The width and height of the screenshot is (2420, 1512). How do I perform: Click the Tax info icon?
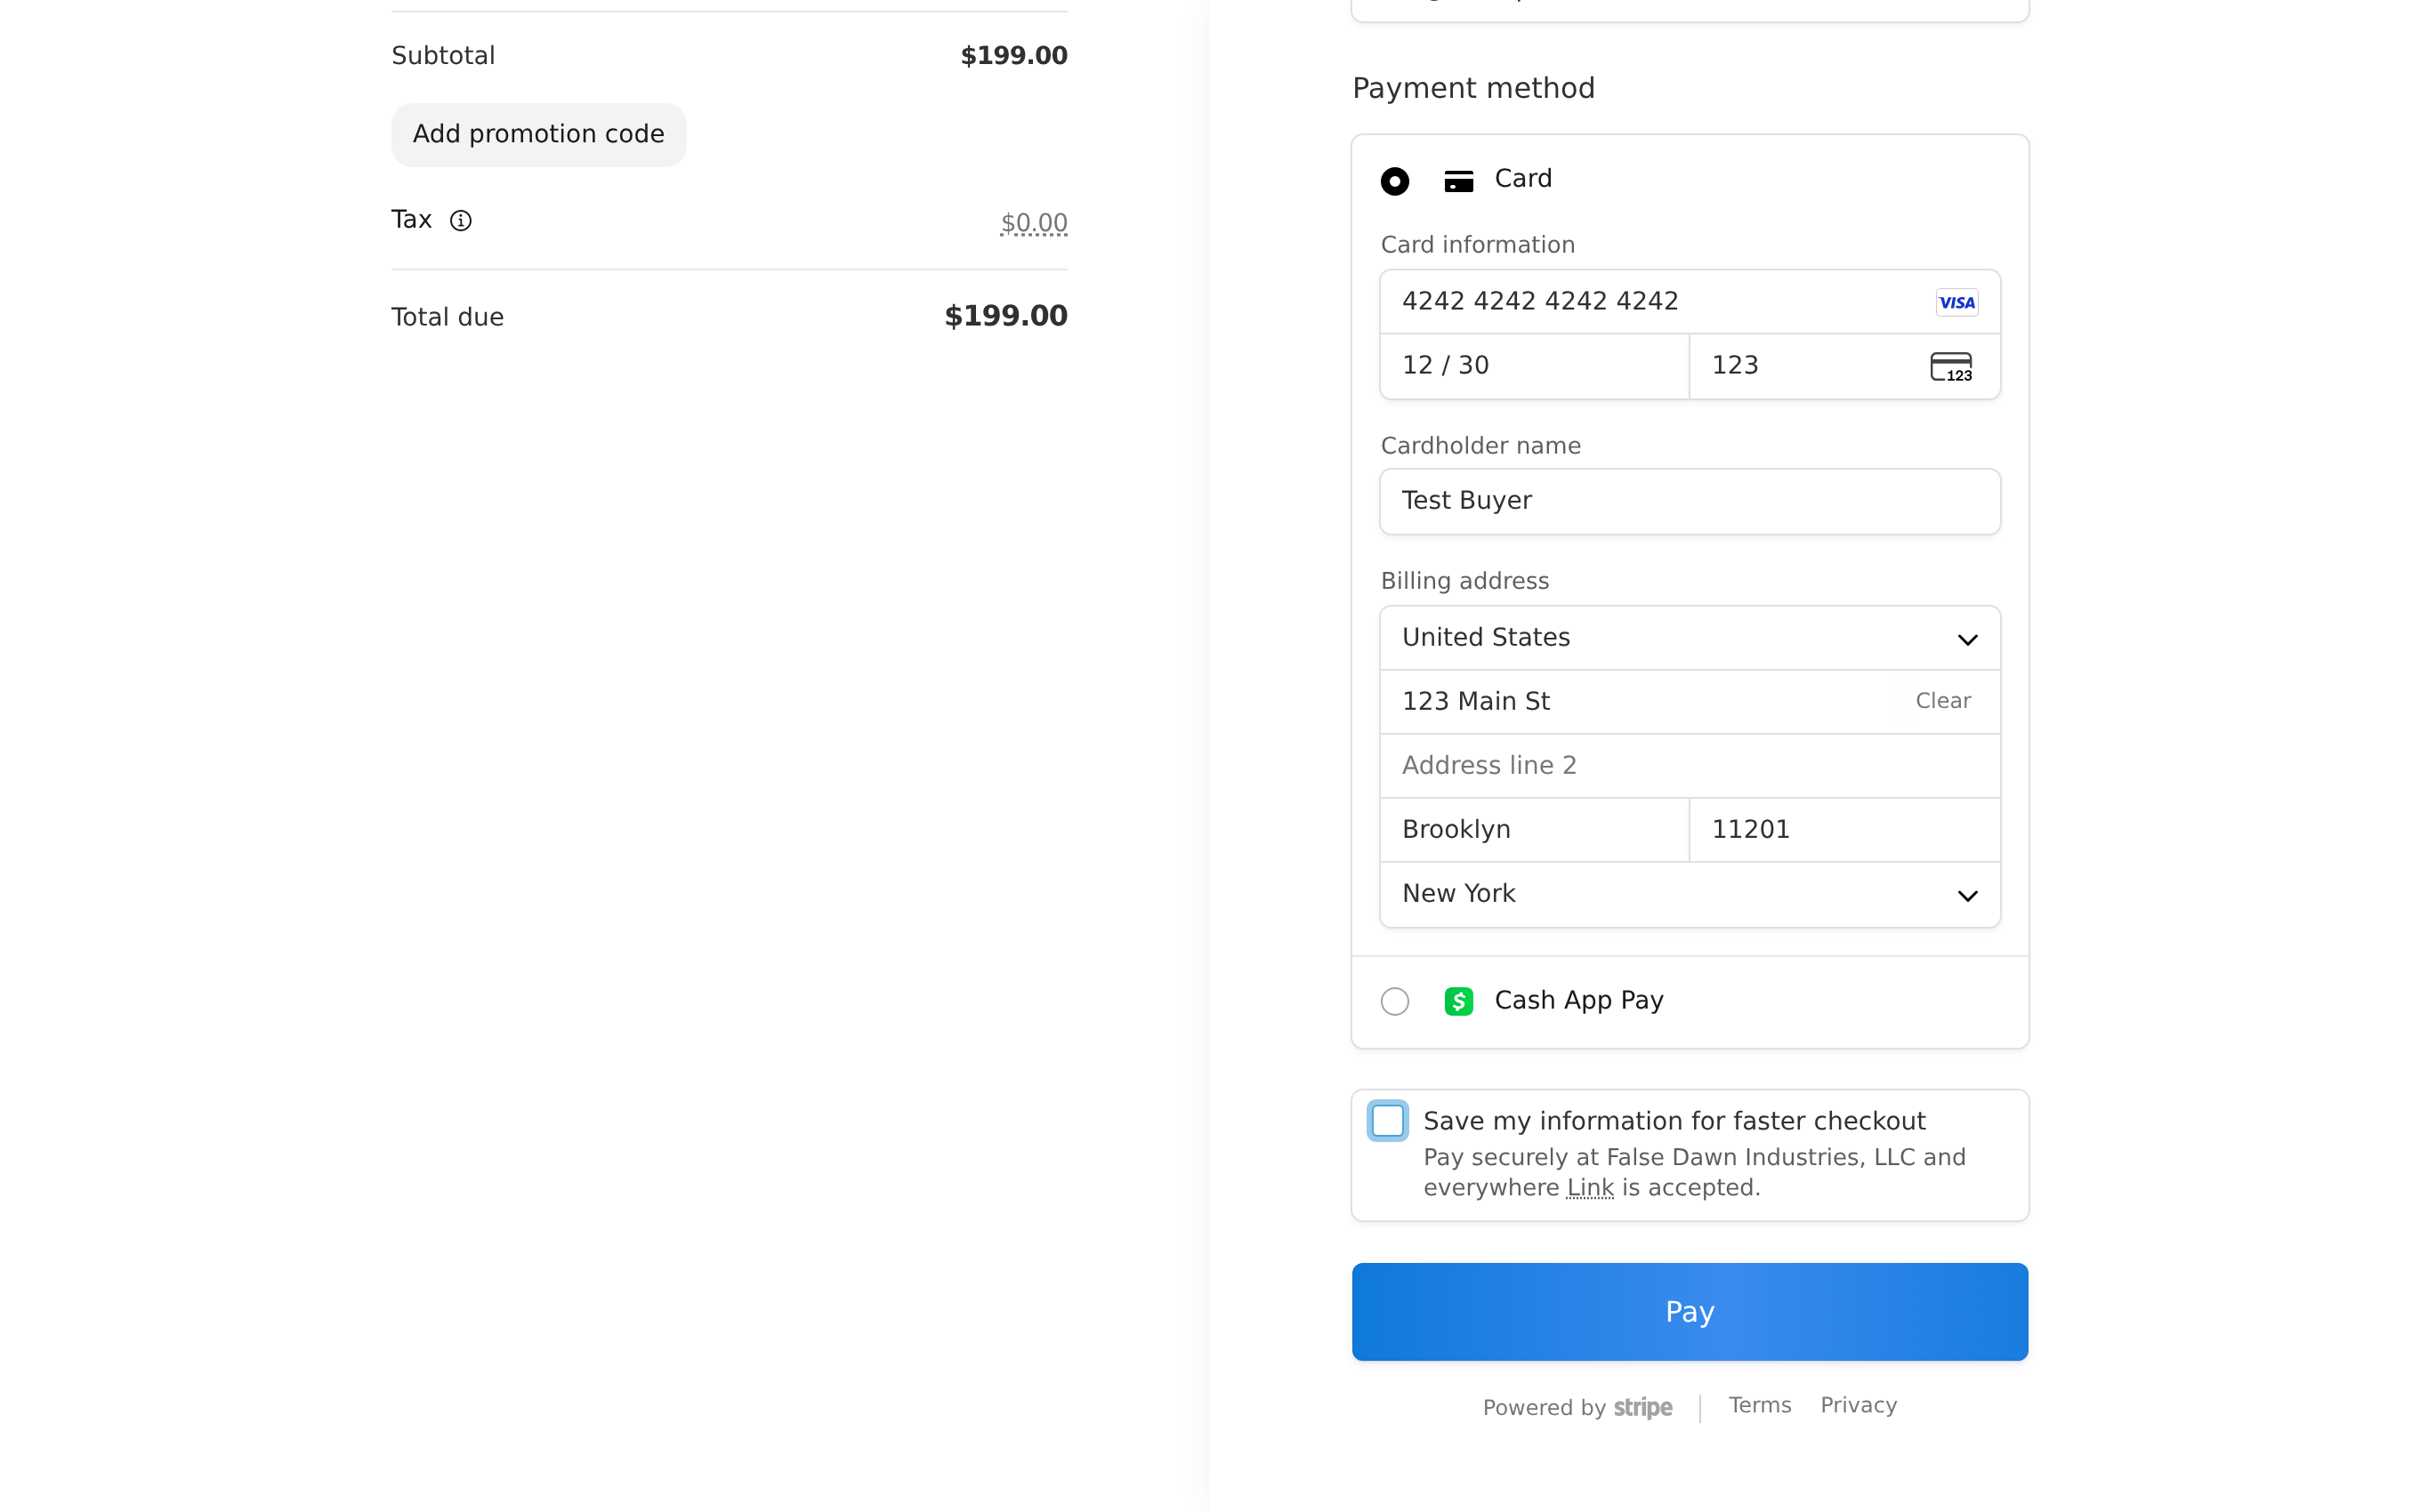[x=460, y=221]
